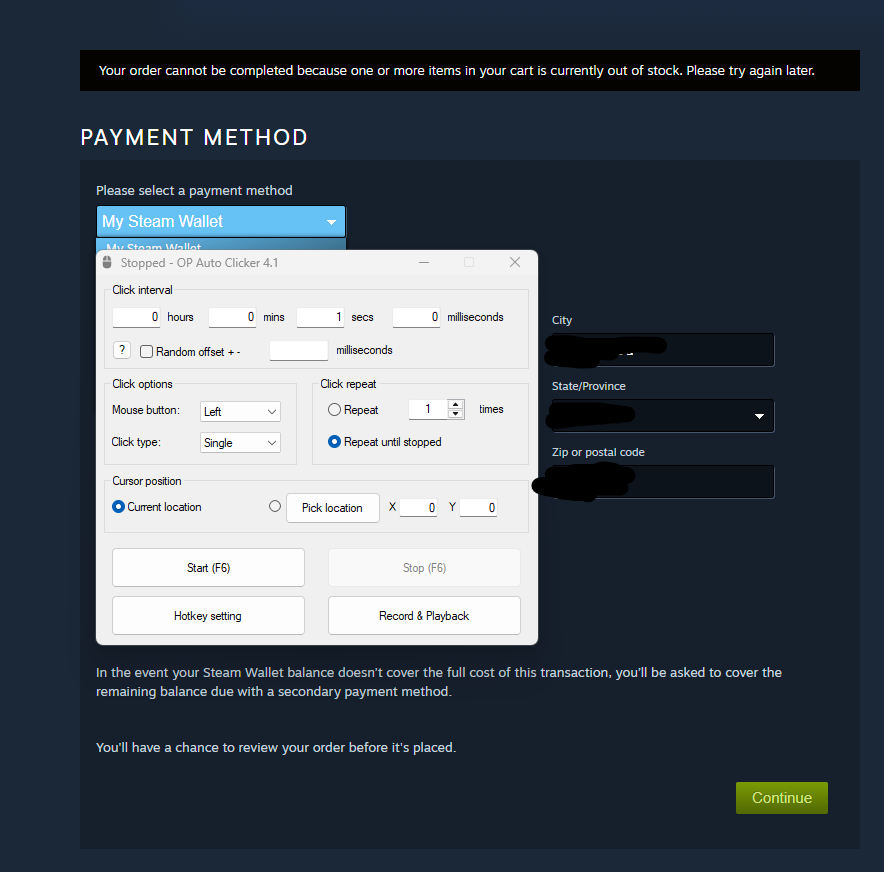Click the out of stock error message
The width and height of the screenshot is (884, 872).
point(457,70)
